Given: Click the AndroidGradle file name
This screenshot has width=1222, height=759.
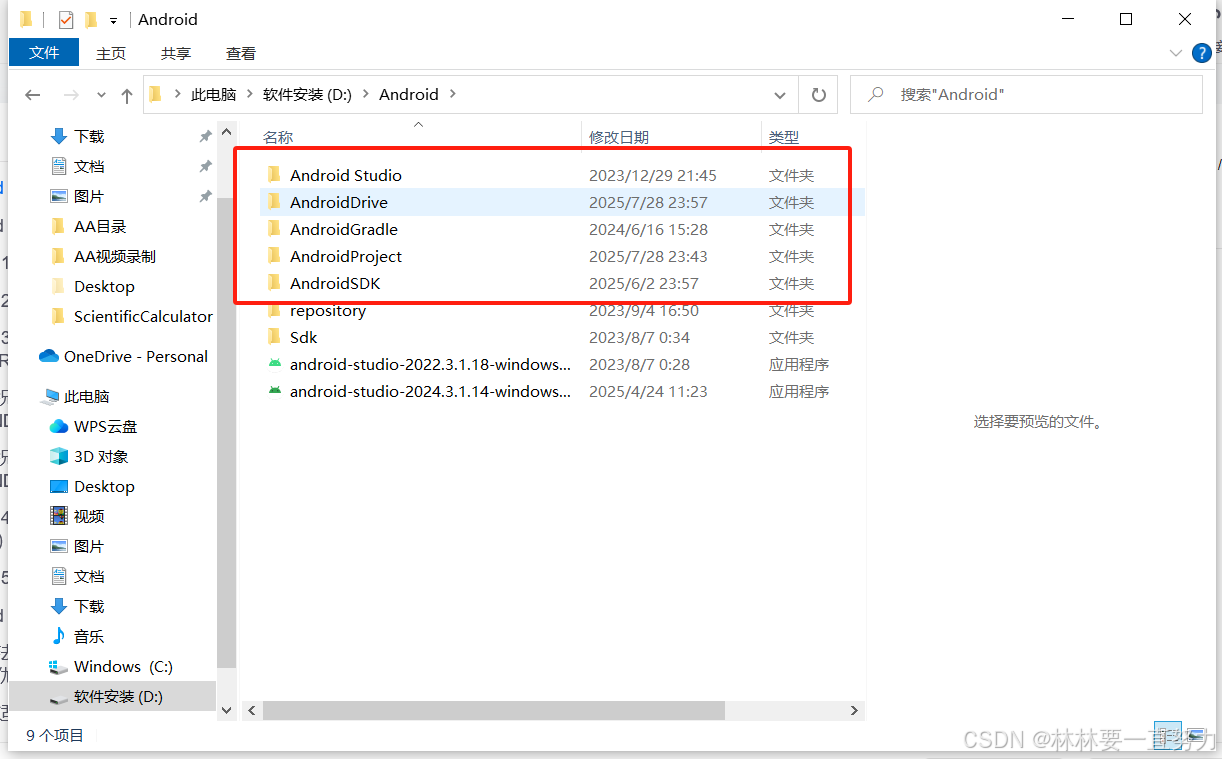Looking at the screenshot, I should pyautogui.click(x=344, y=229).
